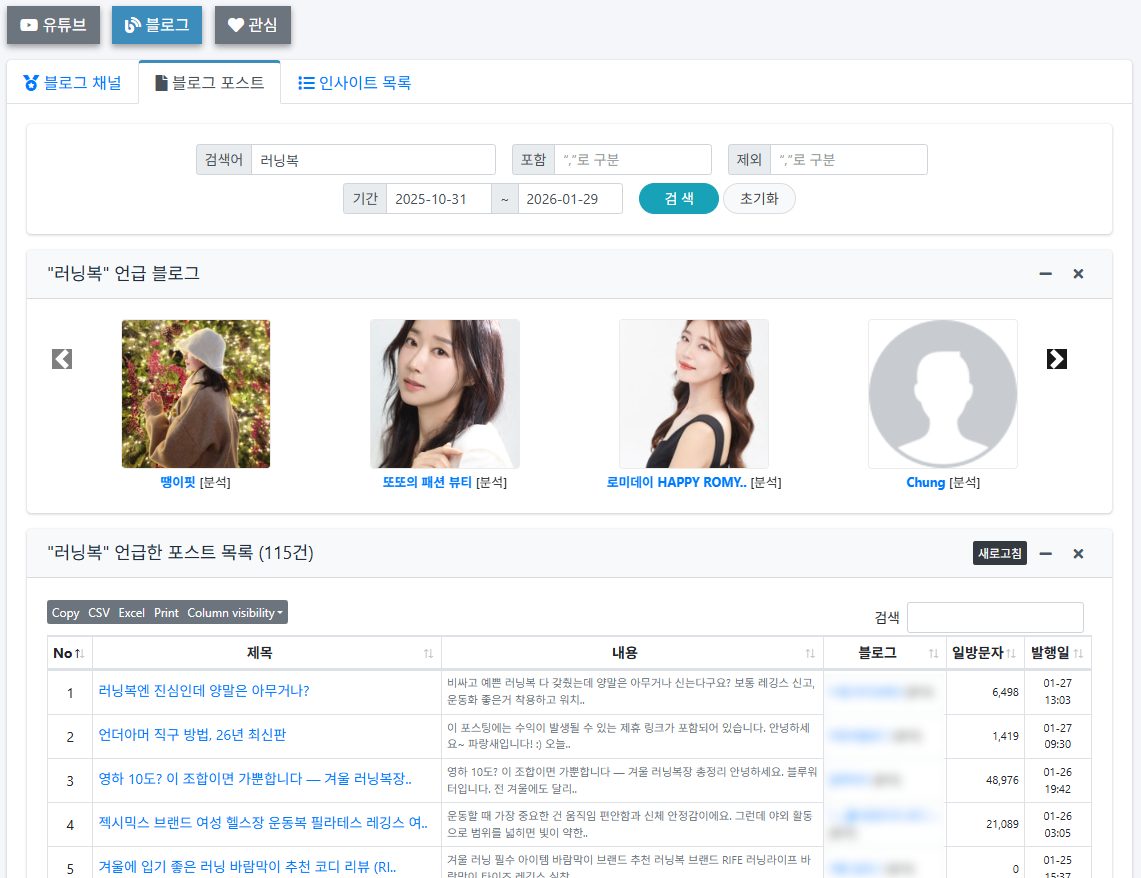Click the right carousel arrow

click(1056, 358)
